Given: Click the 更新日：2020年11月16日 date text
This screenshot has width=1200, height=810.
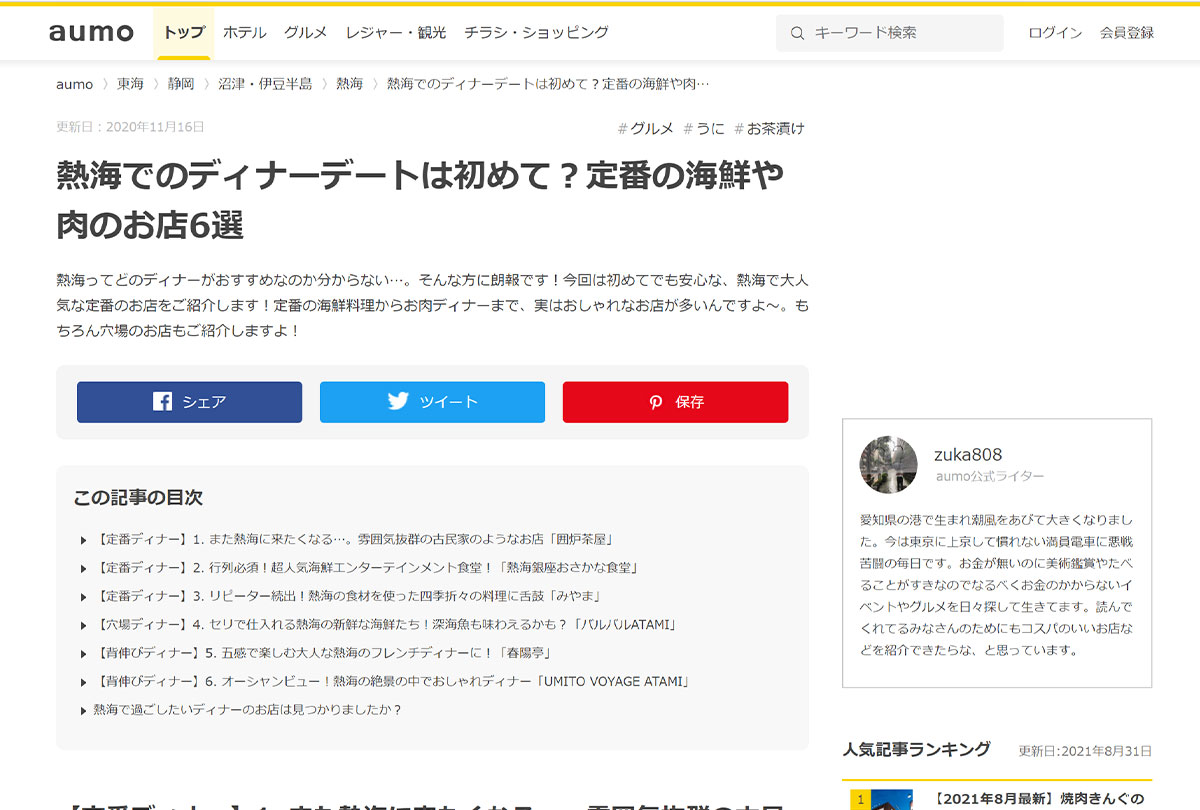Looking at the screenshot, I should pos(130,127).
